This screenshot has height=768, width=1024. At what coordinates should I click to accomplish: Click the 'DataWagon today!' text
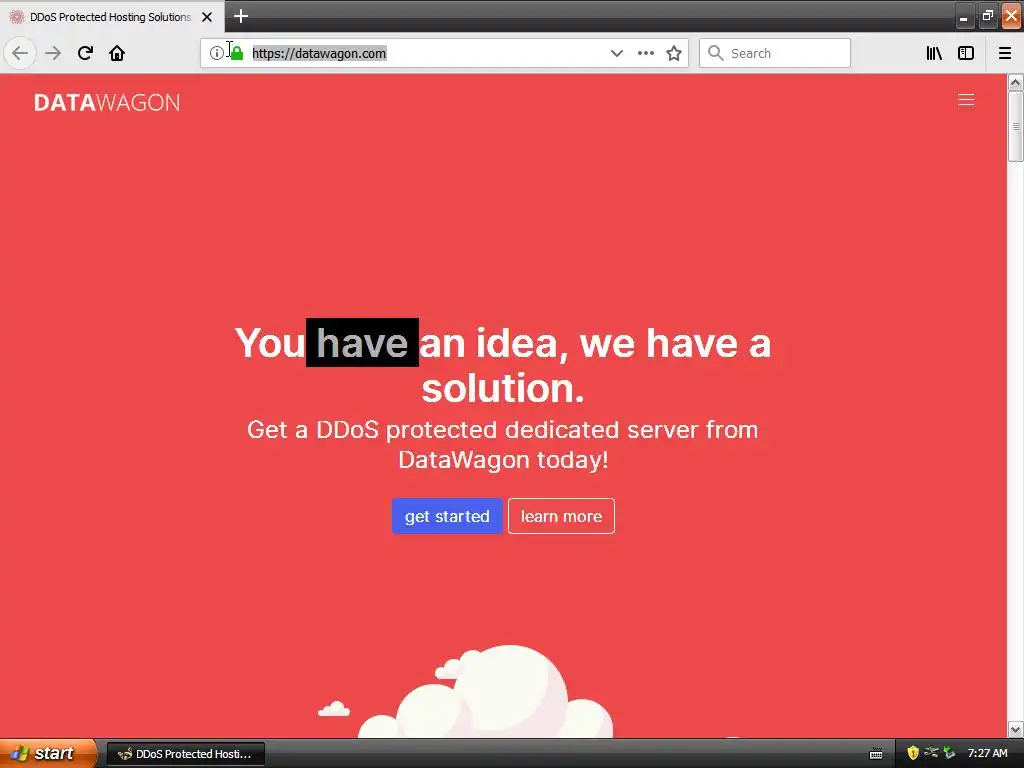point(503,460)
